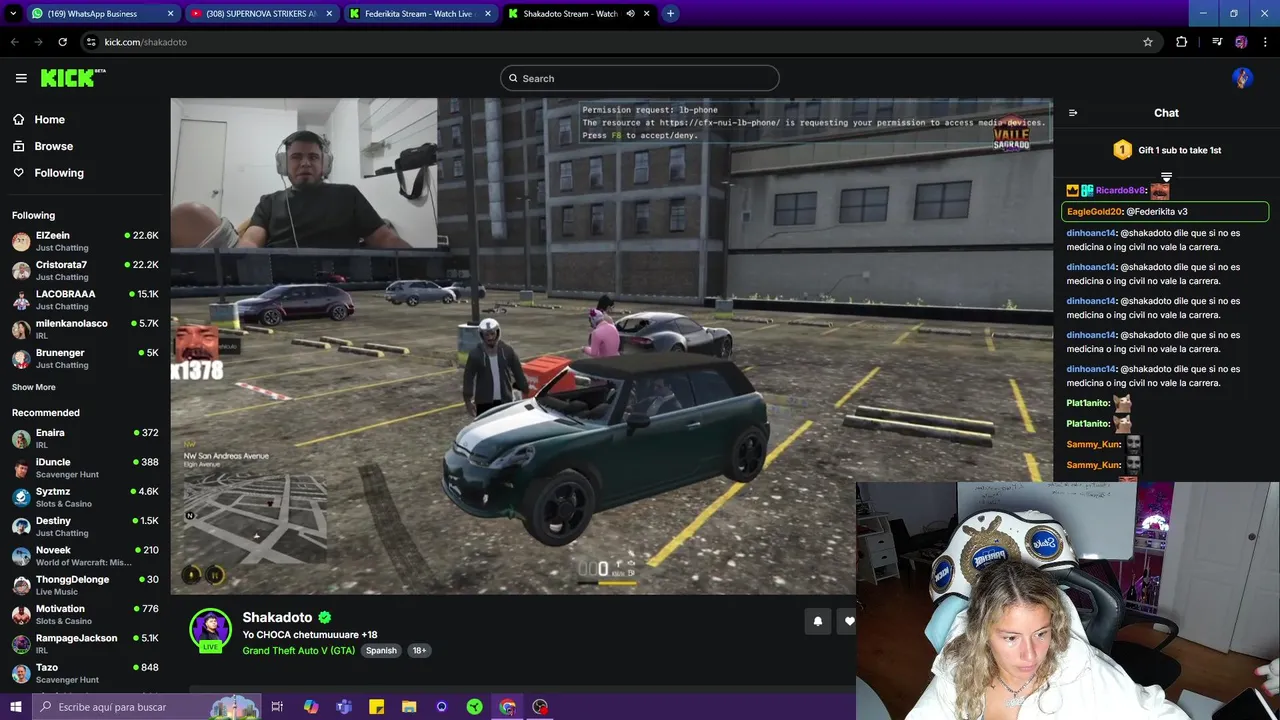Open the Kick user profile avatar
Viewport: 1280px width, 720px height.
pyautogui.click(x=1242, y=78)
